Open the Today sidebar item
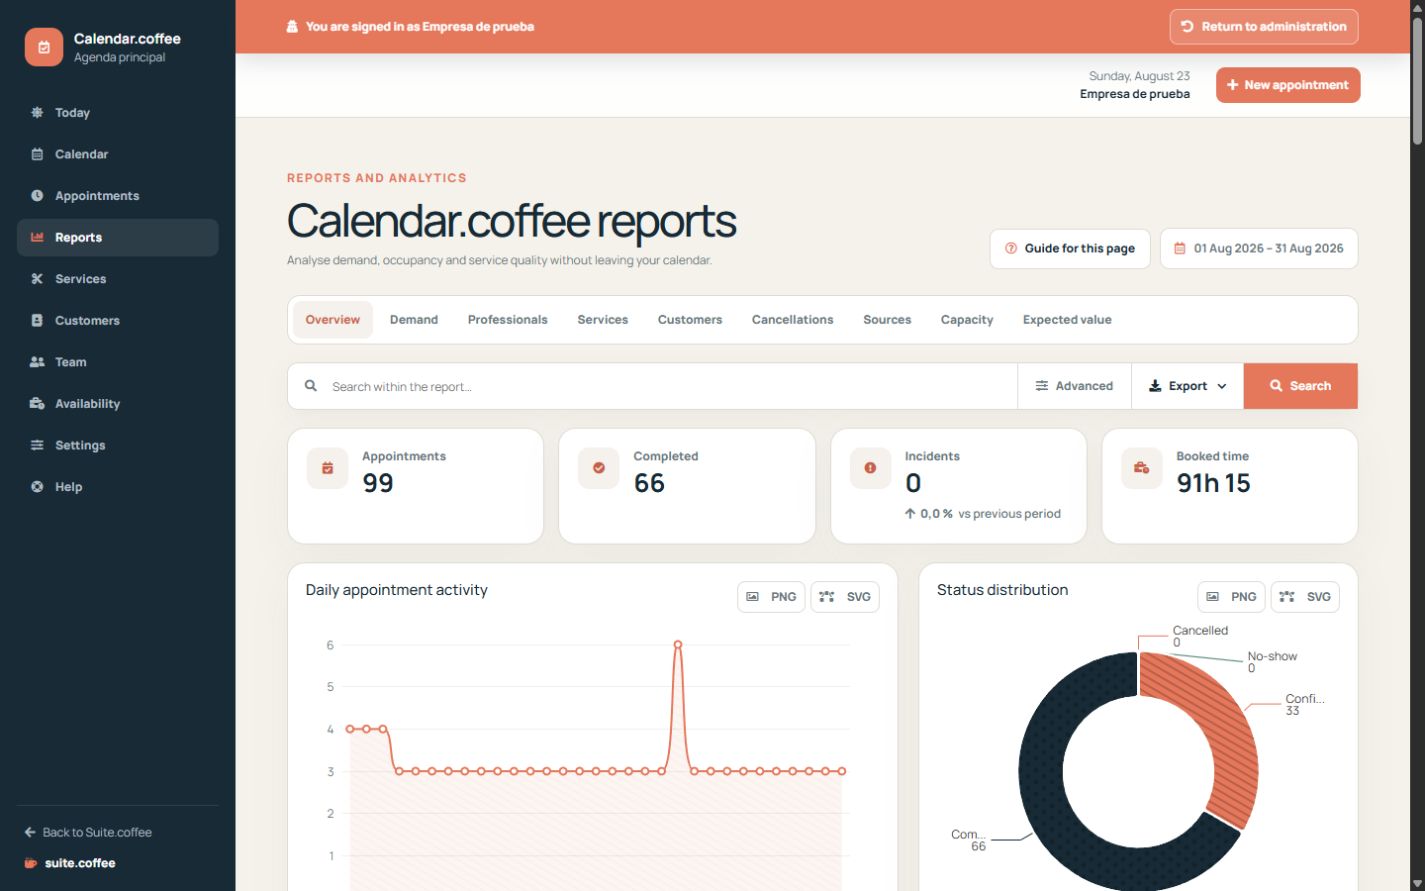1425x891 pixels. coord(118,113)
